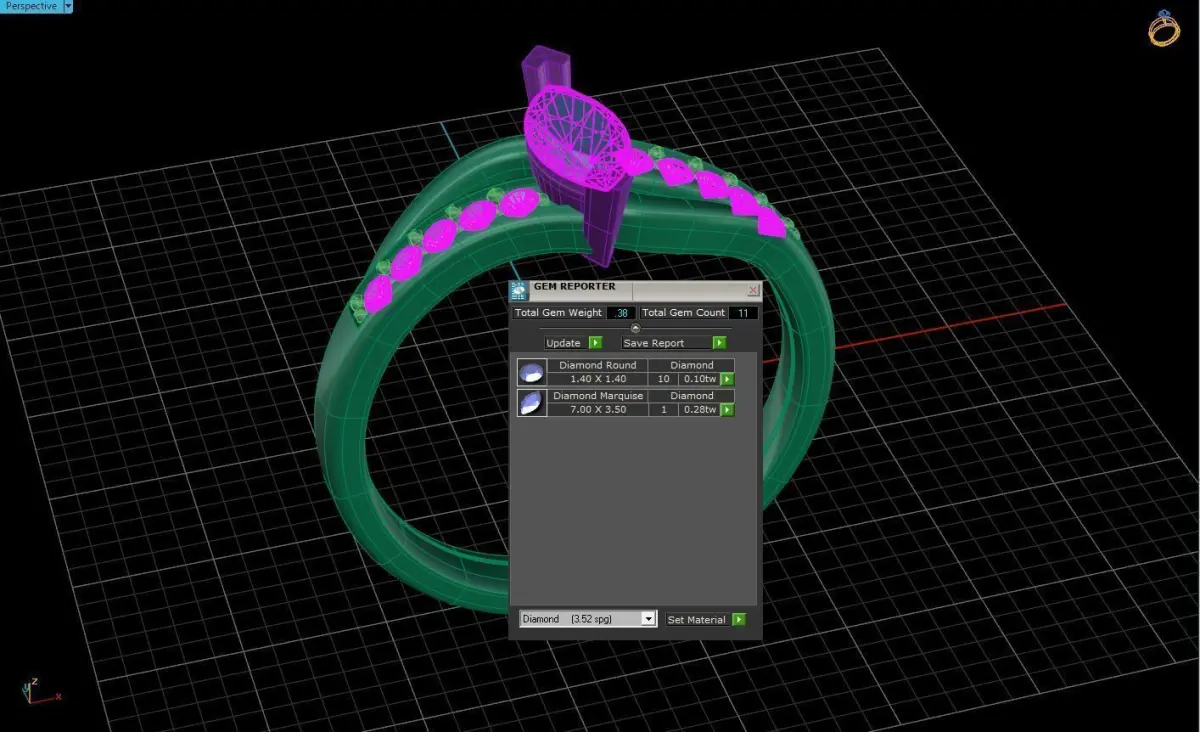Click the quantity '10' cell

tap(664, 379)
